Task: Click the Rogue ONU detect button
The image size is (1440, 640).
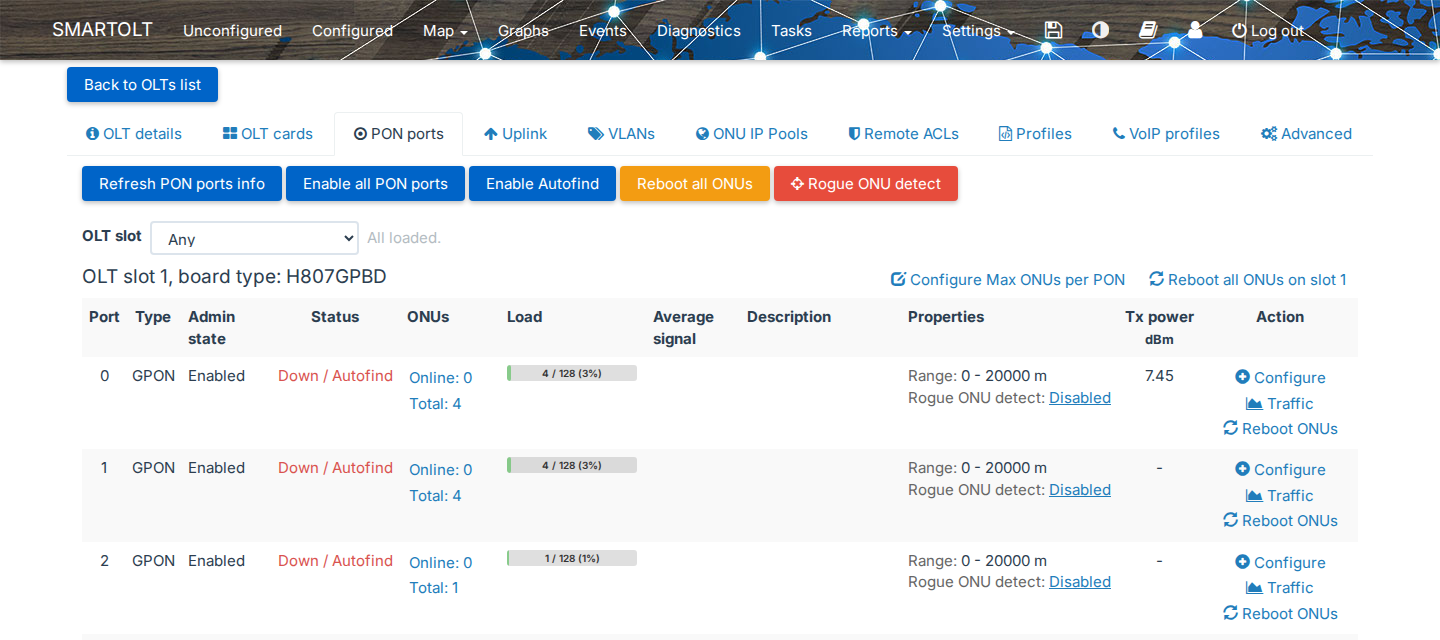Action: 866,184
